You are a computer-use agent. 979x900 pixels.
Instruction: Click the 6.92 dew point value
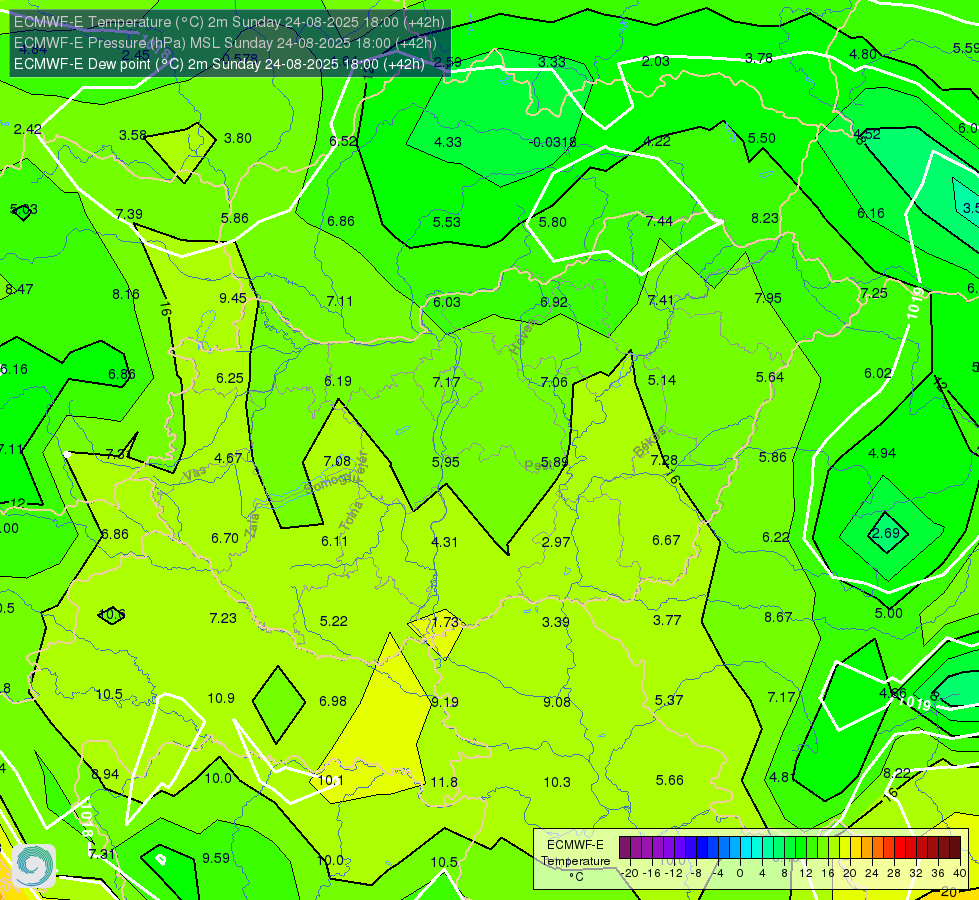pyautogui.click(x=554, y=302)
